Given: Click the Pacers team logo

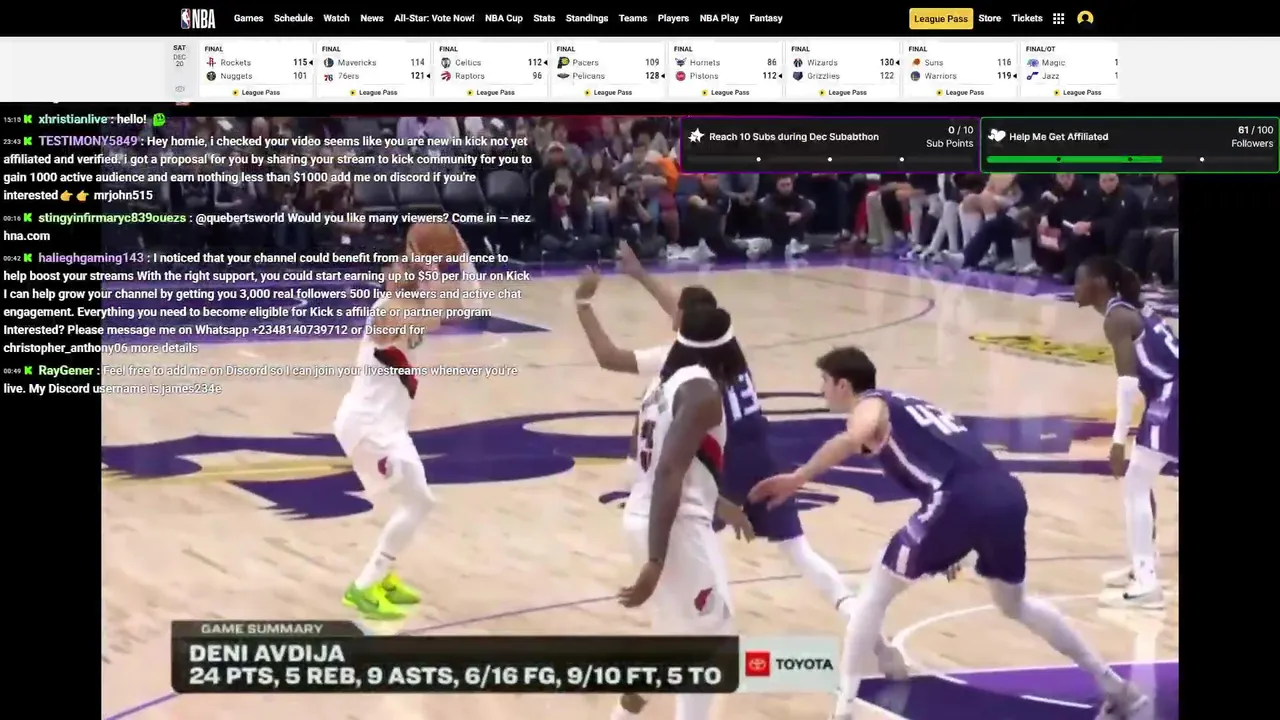Looking at the screenshot, I should pos(563,62).
